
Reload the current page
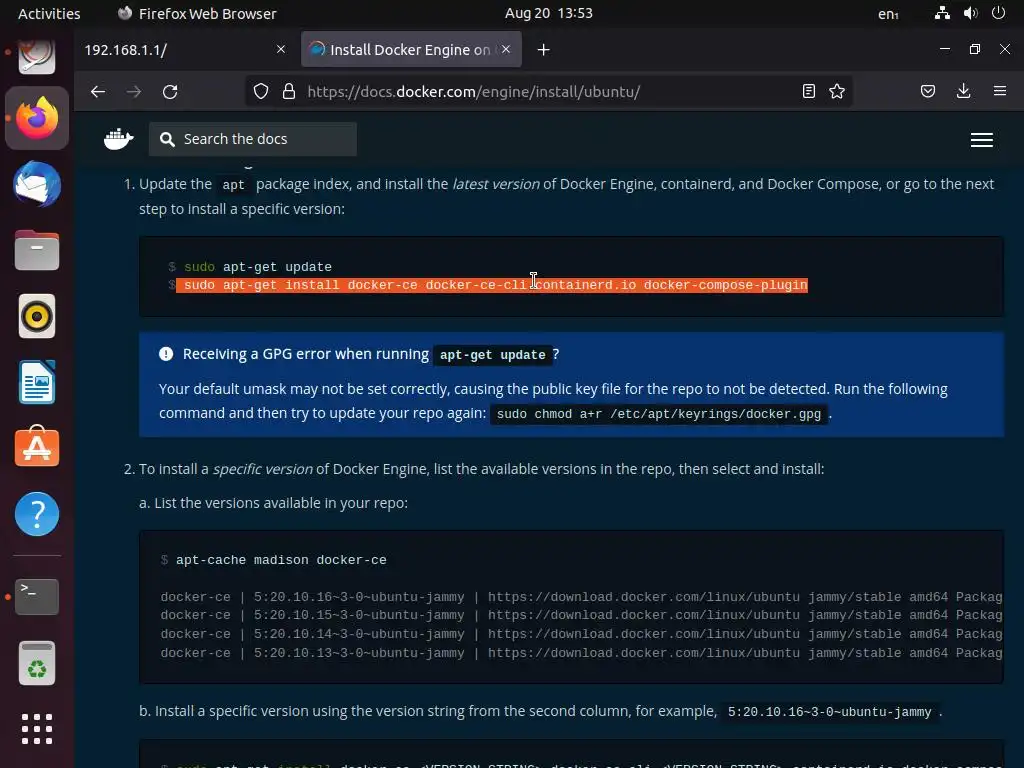pos(170,91)
